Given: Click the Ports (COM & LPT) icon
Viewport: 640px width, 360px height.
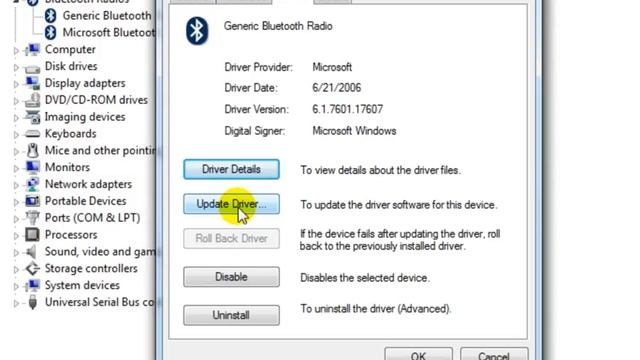Looking at the screenshot, I should point(33,218).
